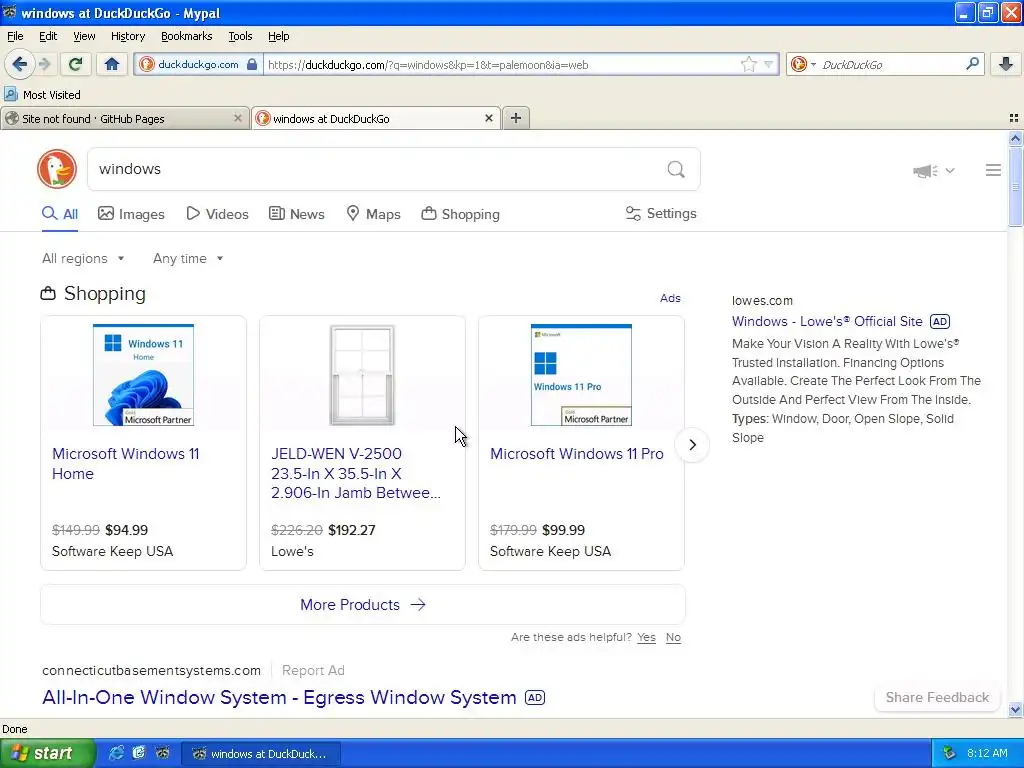This screenshot has height=768, width=1024.
Task: Click Report Ad link
Action: click(x=313, y=671)
